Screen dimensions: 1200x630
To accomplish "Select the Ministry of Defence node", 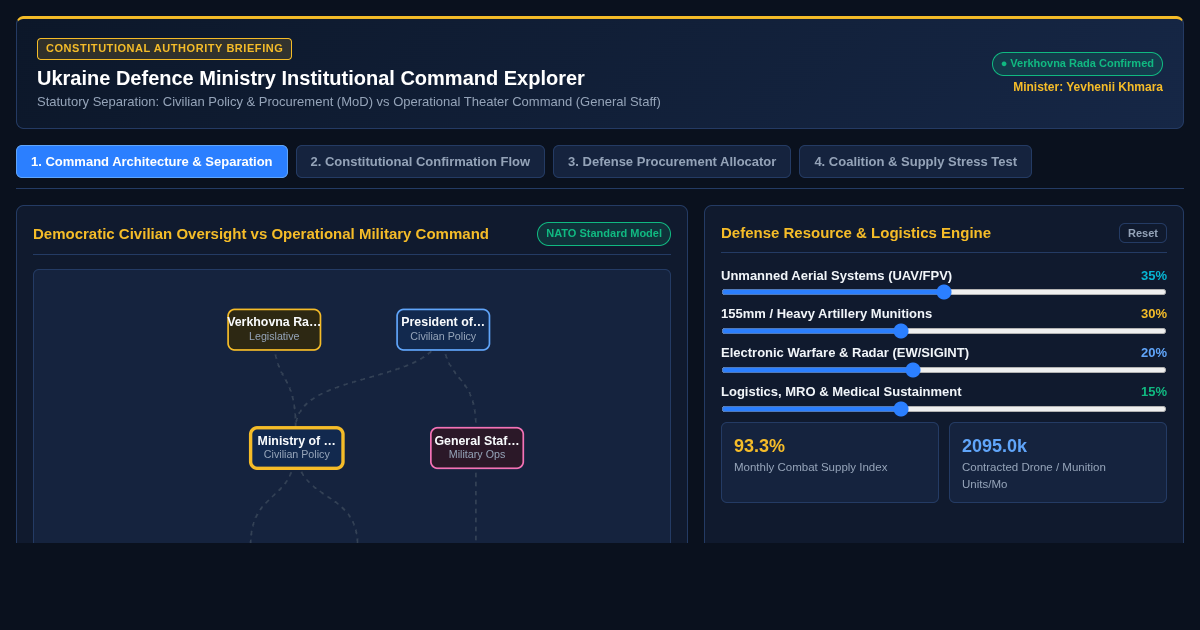I will (x=296, y=448).
